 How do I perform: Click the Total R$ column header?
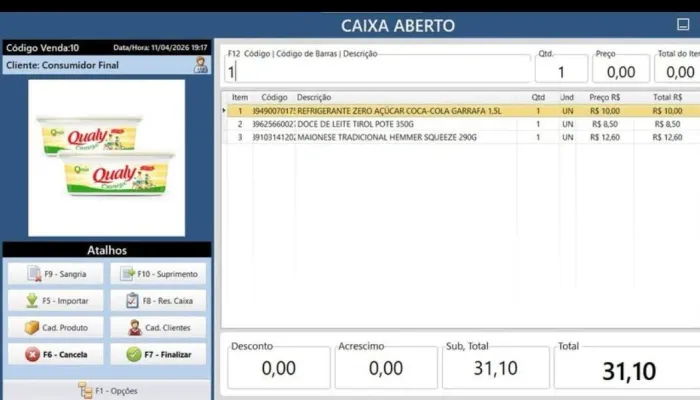point(667,97)
